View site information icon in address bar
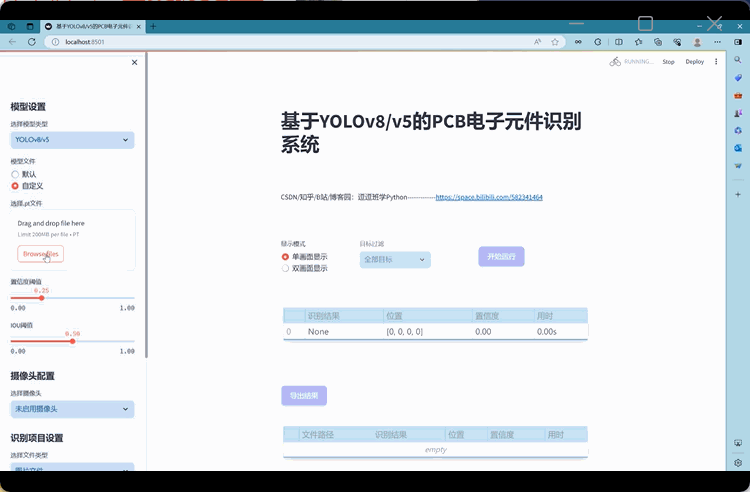Screen dimensions: 750x492 click(55, 42)
